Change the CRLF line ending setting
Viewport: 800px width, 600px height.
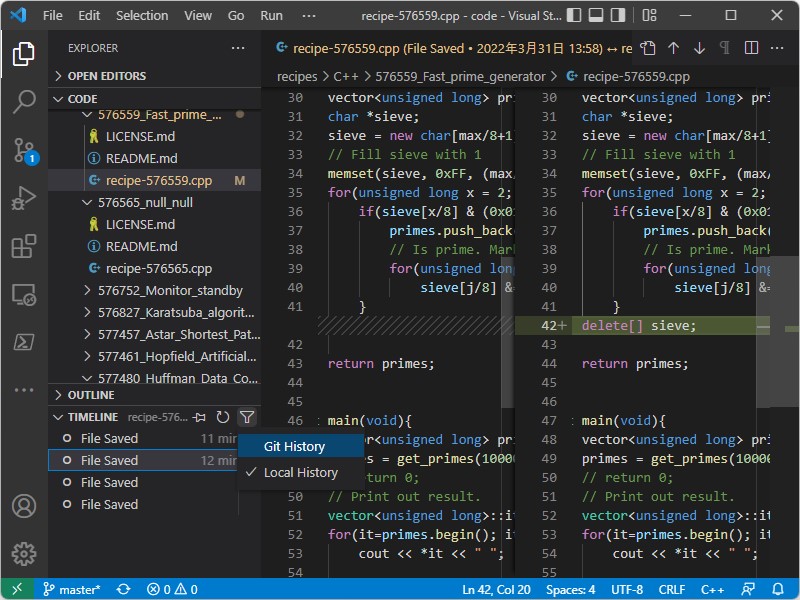[x=673, y=589]
